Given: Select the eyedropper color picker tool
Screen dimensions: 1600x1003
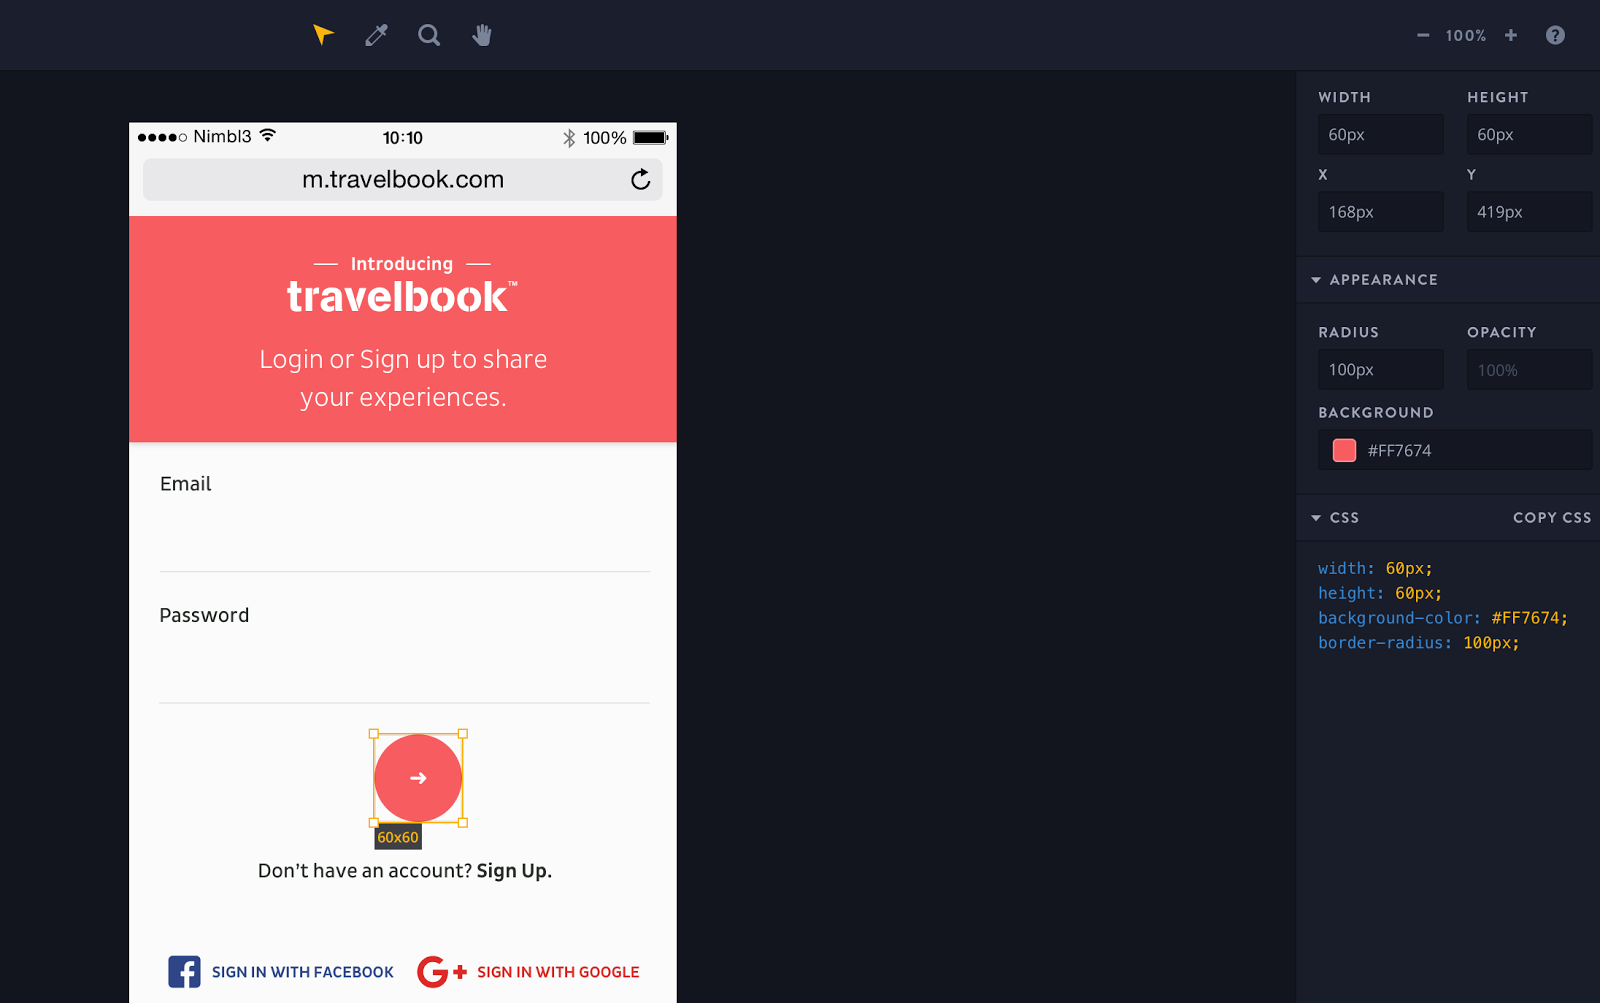Looking at the screenshot, I should pyautogui.click(x=376, y=35).
